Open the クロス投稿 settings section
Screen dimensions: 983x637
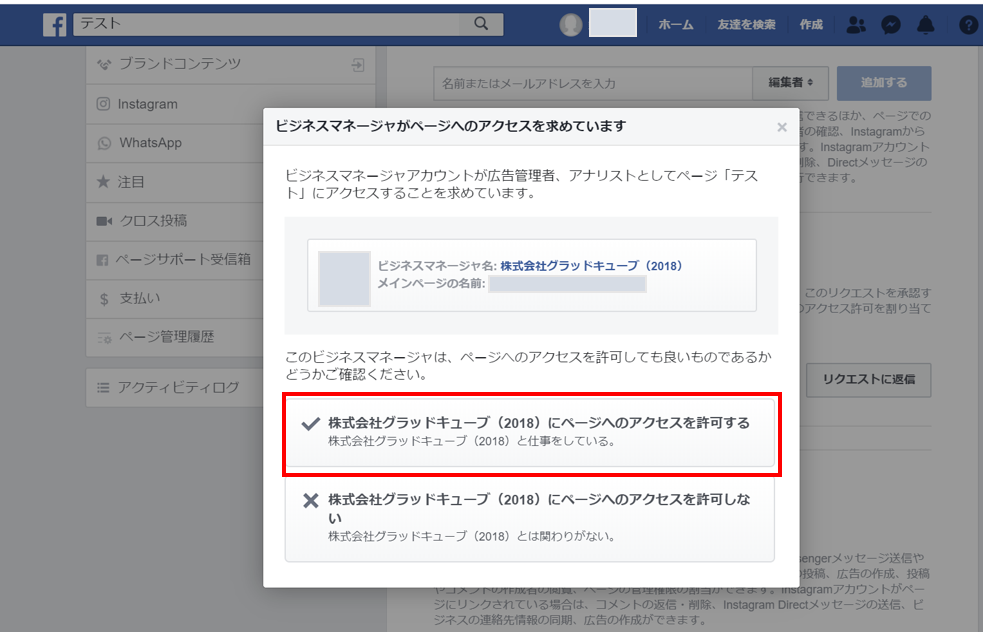(174, 221)
